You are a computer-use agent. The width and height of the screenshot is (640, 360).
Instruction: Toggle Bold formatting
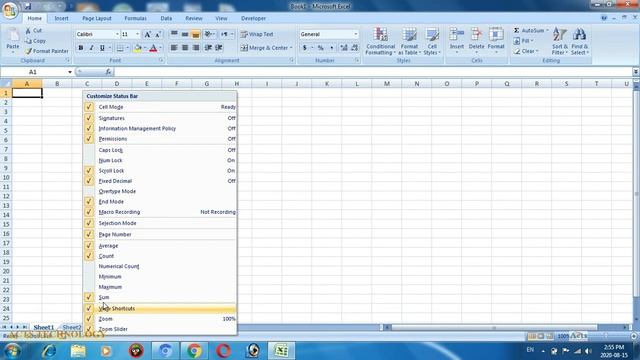pyautogui.click(x=81, y=48)
